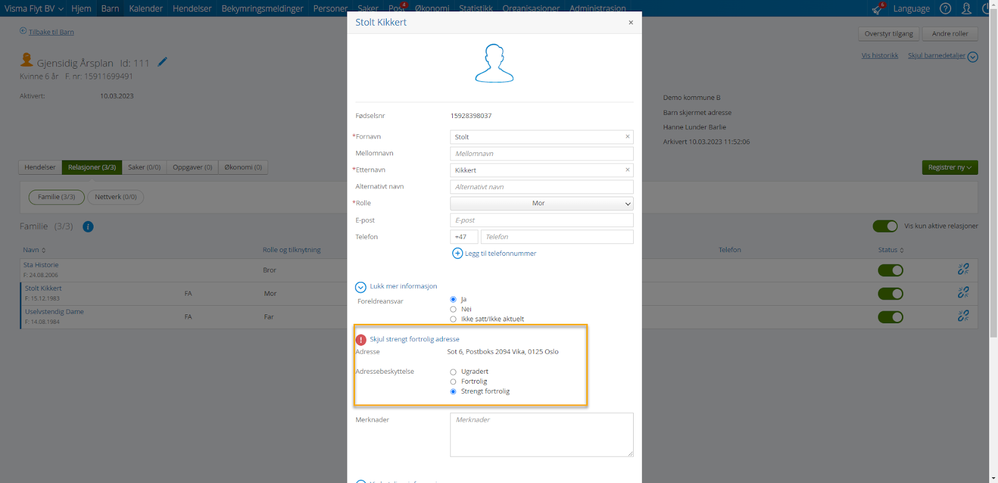Close the Stolt Kikkert dialog
Viewport: 998px width, 483px height.
(631, 22)
